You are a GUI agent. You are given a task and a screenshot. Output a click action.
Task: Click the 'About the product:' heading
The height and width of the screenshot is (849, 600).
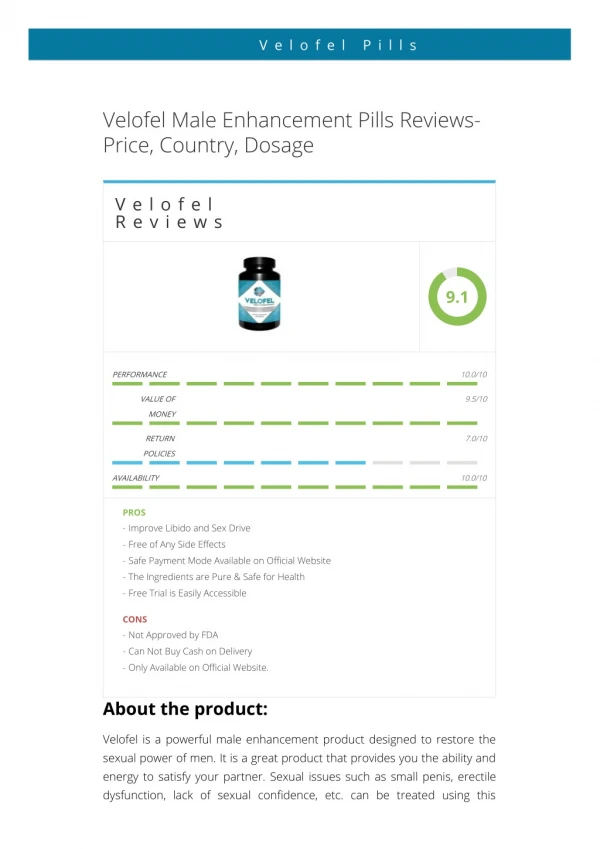[185, 708]
